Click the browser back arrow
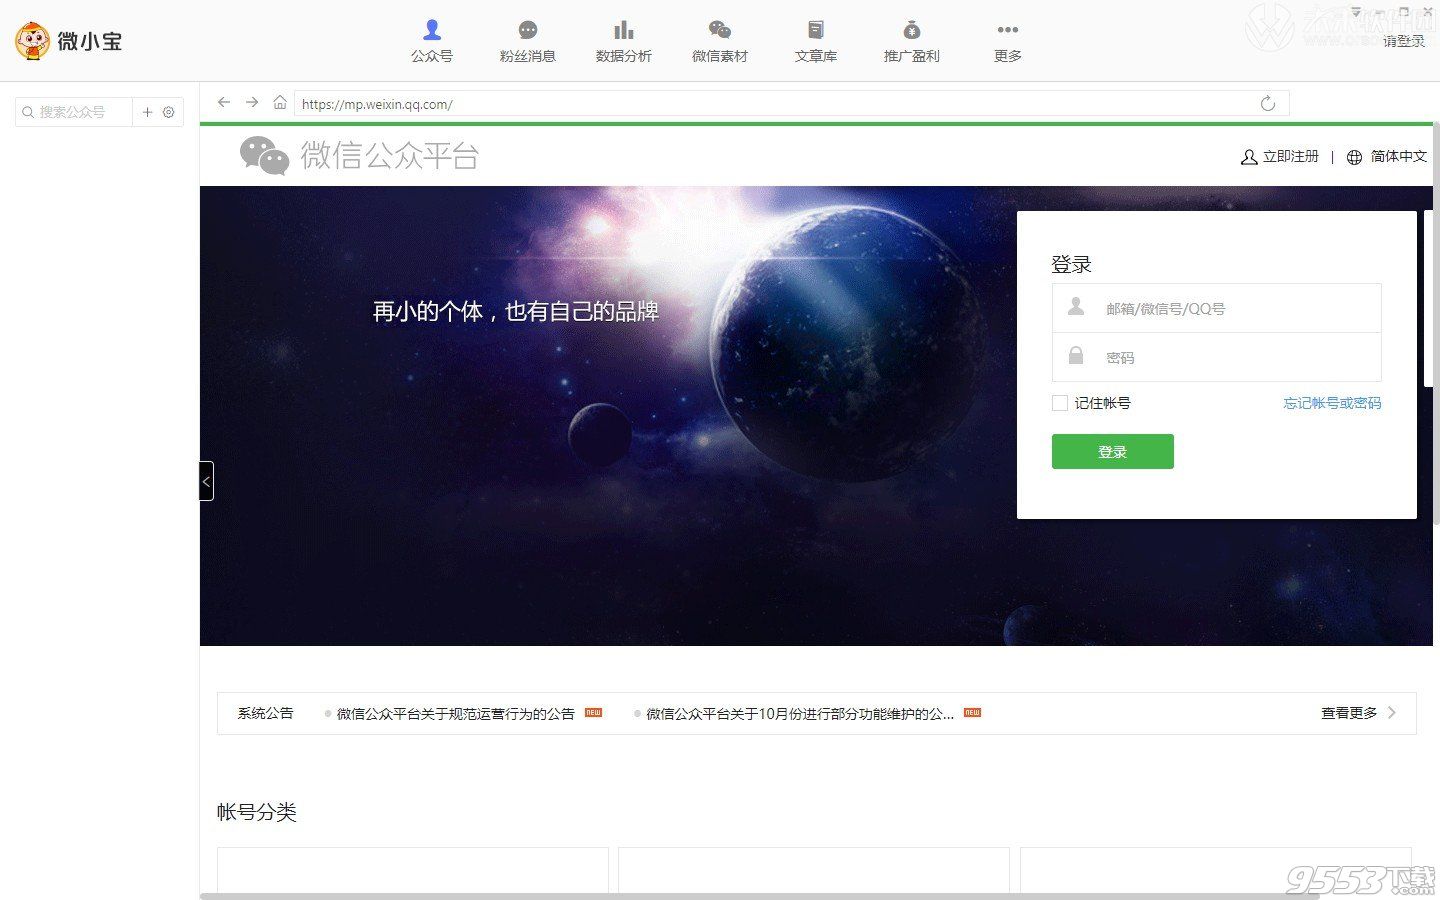The width and height of the screenshot is (1440, 900). point(224,103)
